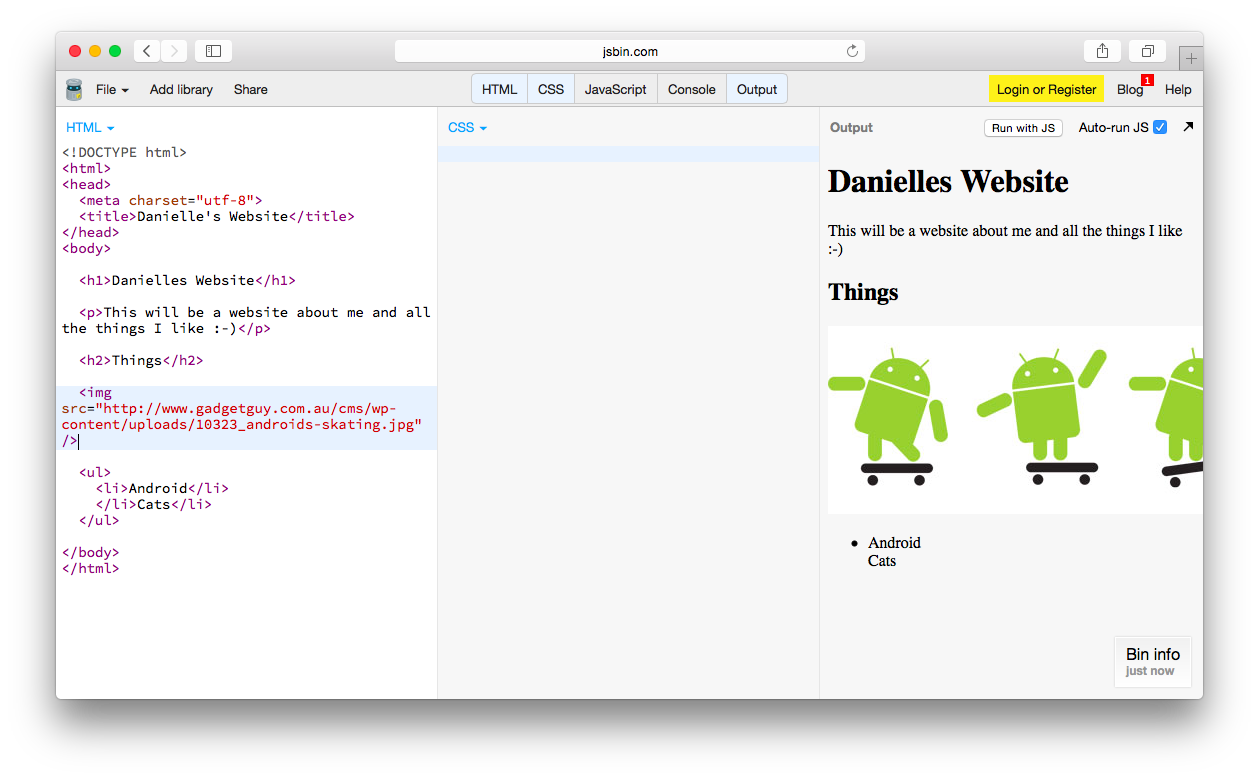Go back with the Safari back arrow
This screenshot has width=1259, height=779.
[x=147, y=51]
